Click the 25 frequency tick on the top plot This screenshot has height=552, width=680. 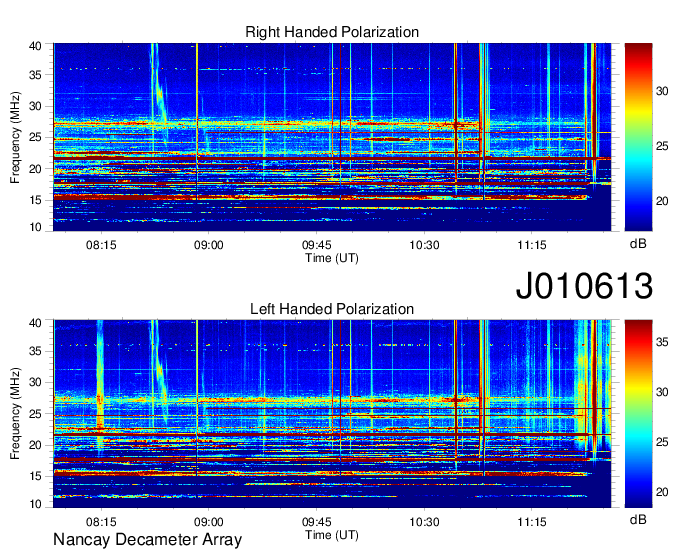coord(35,137)
